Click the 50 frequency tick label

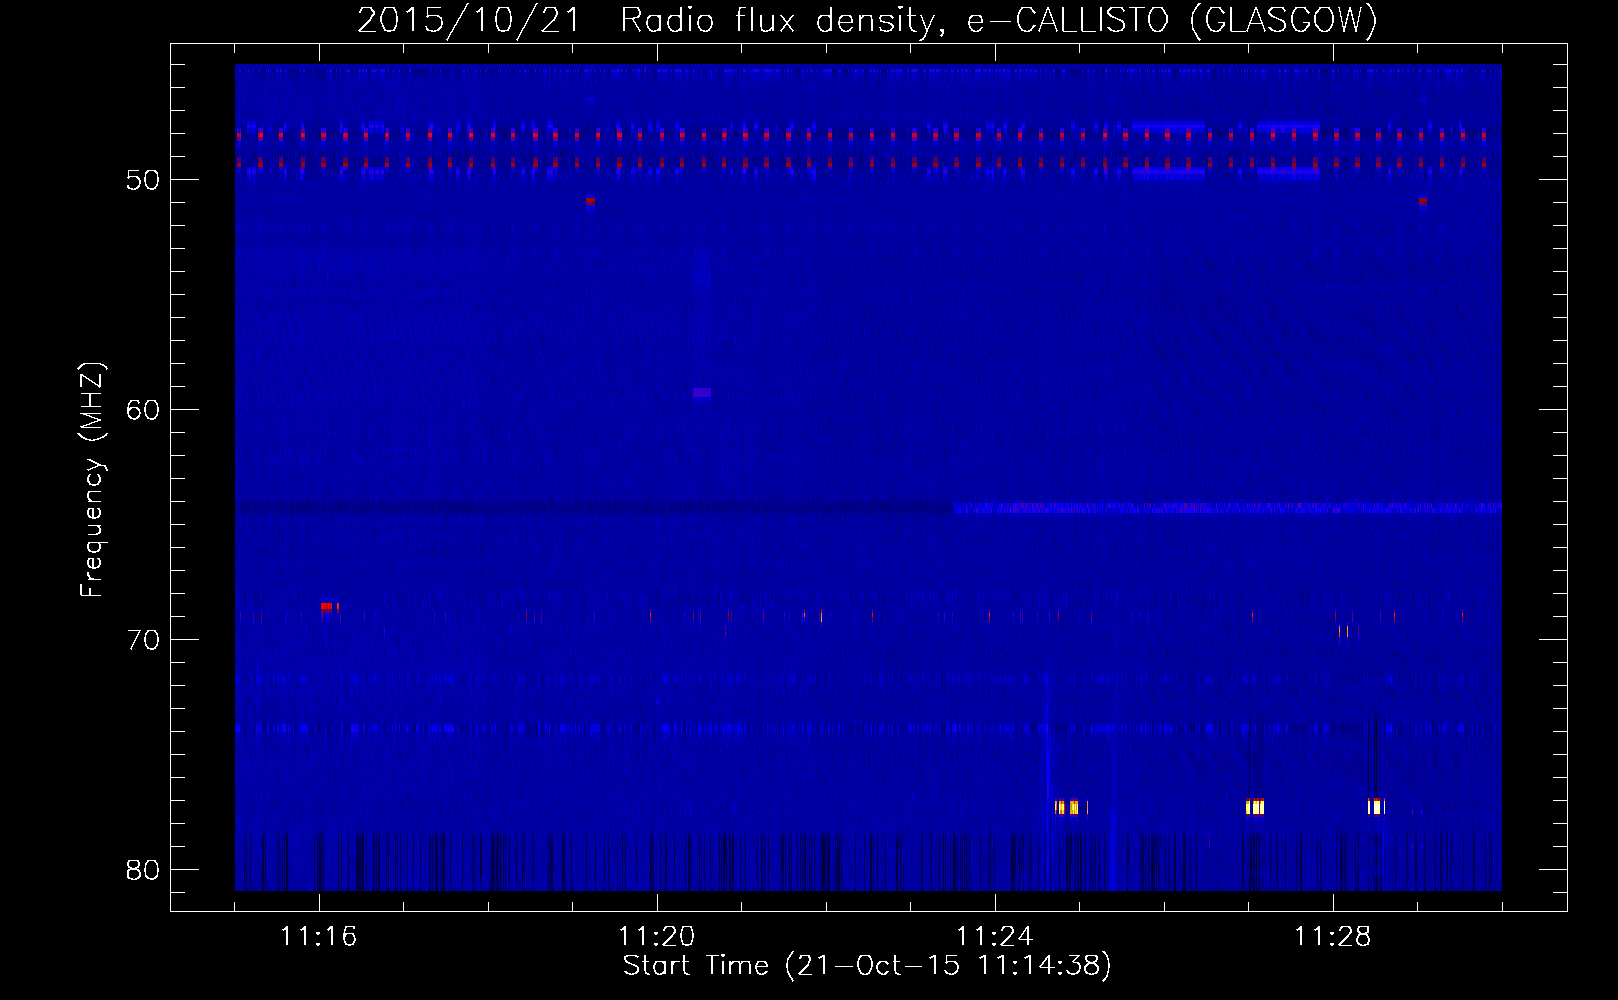143,180
